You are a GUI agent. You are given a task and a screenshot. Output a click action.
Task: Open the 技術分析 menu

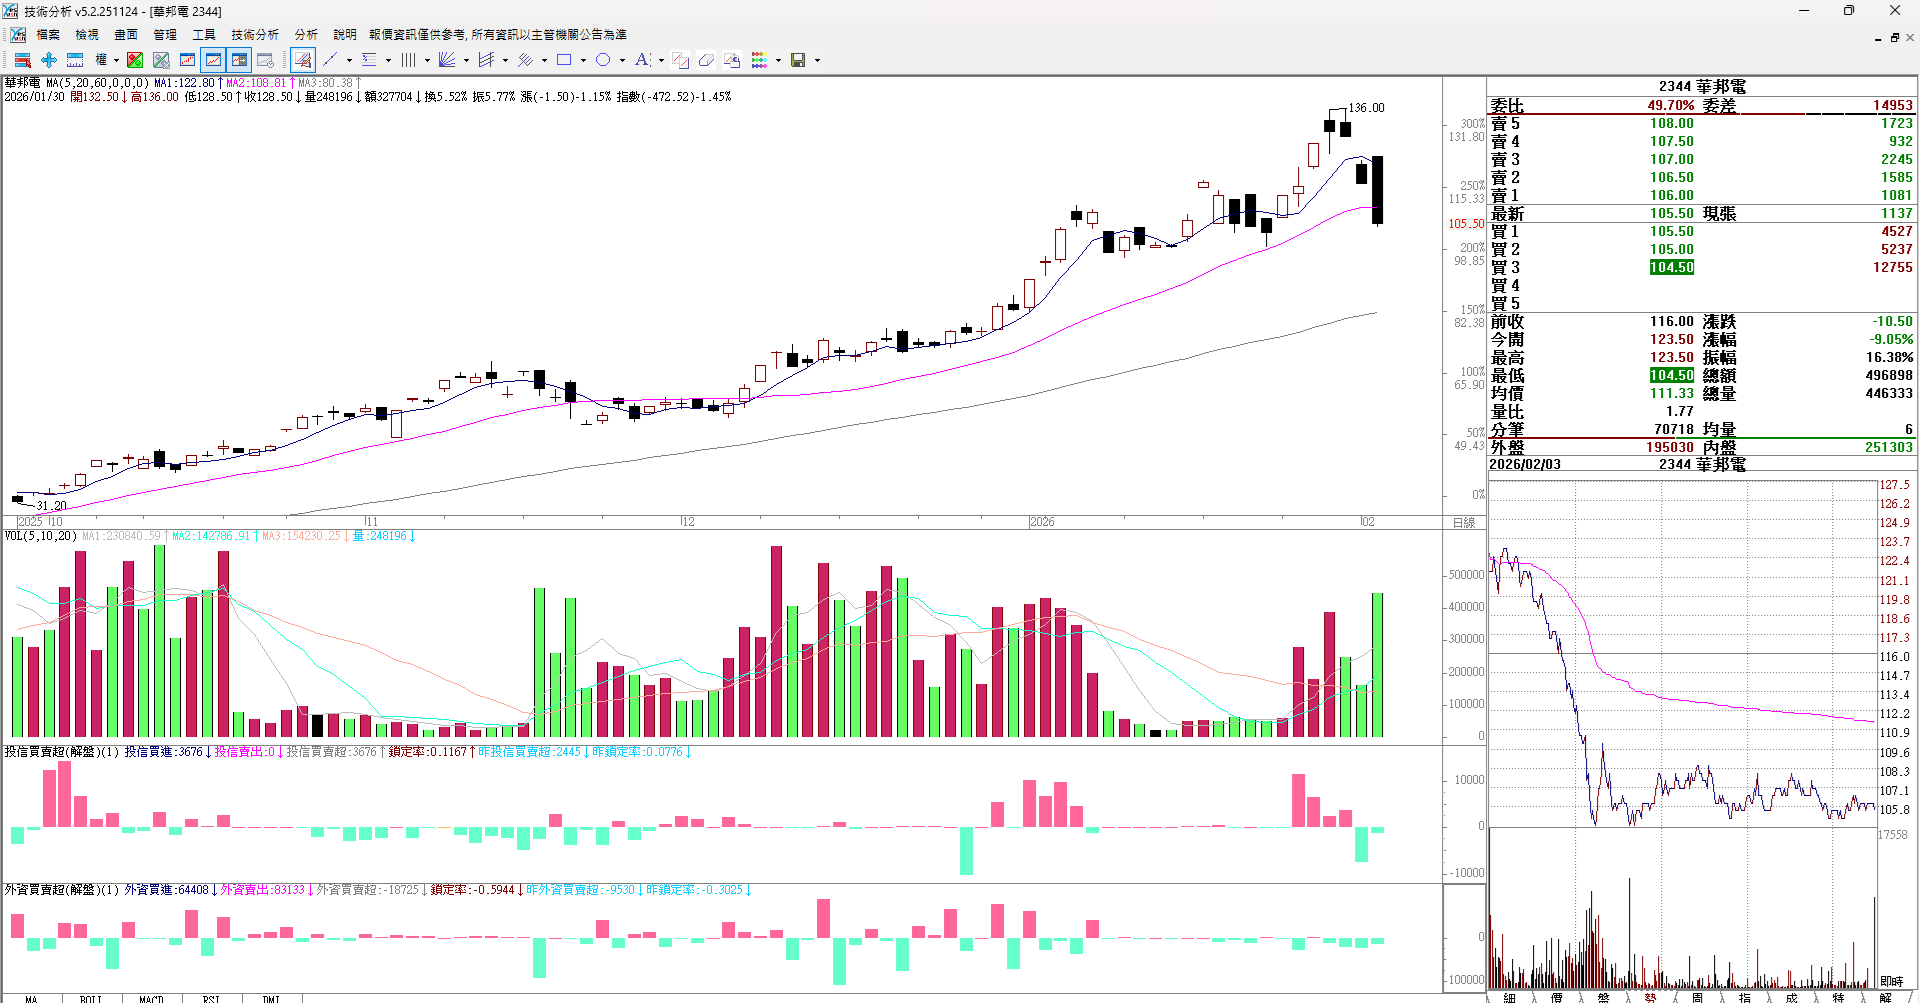click(255, 34)
